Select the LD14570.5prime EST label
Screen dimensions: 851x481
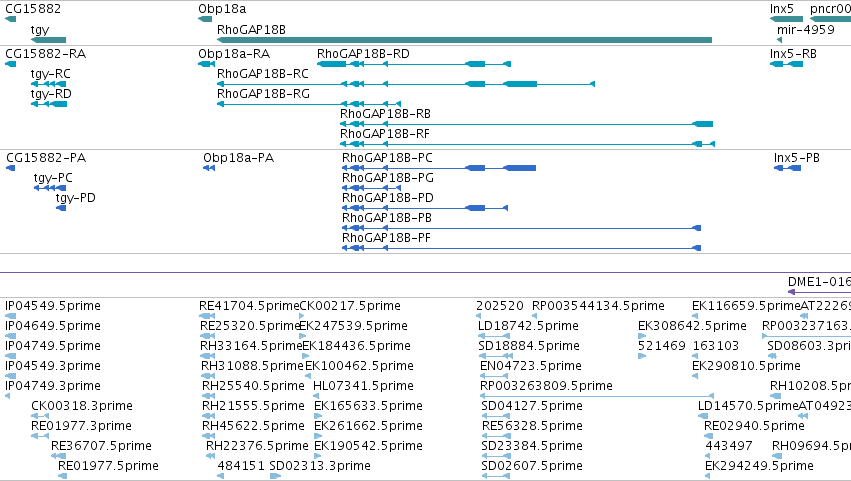748,406
